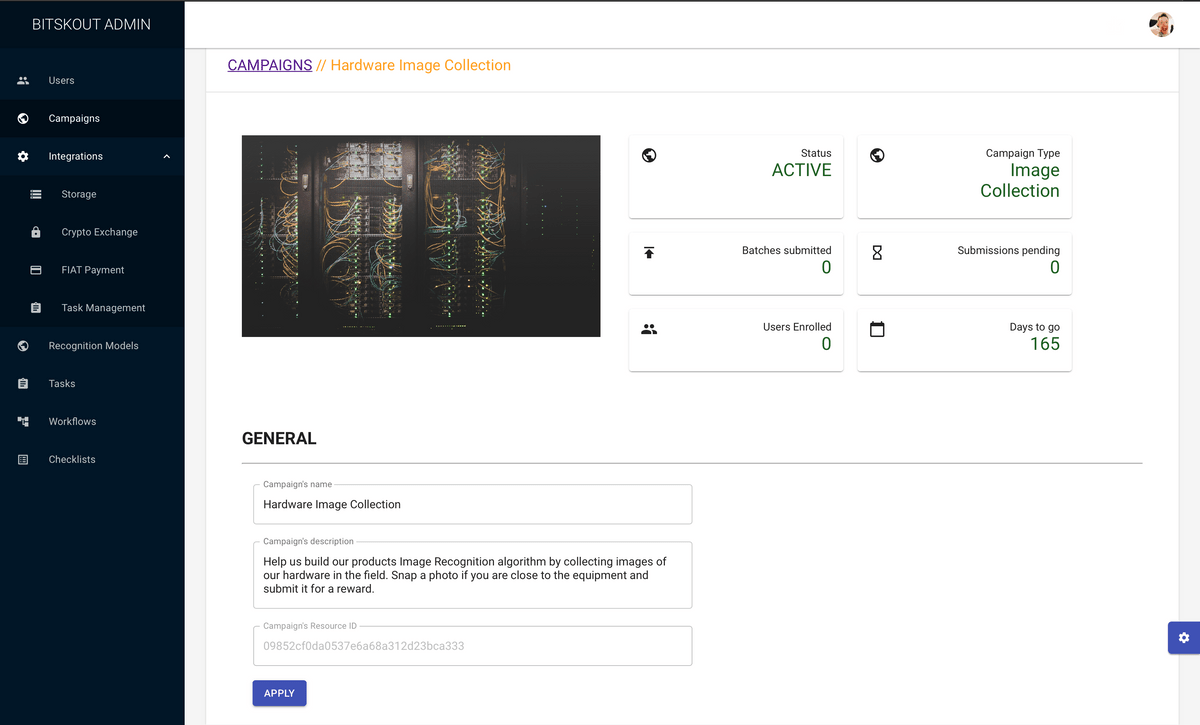Click the Integrations gear icon in sidebar
The image size is (1200, 725).
pos(23,156)
